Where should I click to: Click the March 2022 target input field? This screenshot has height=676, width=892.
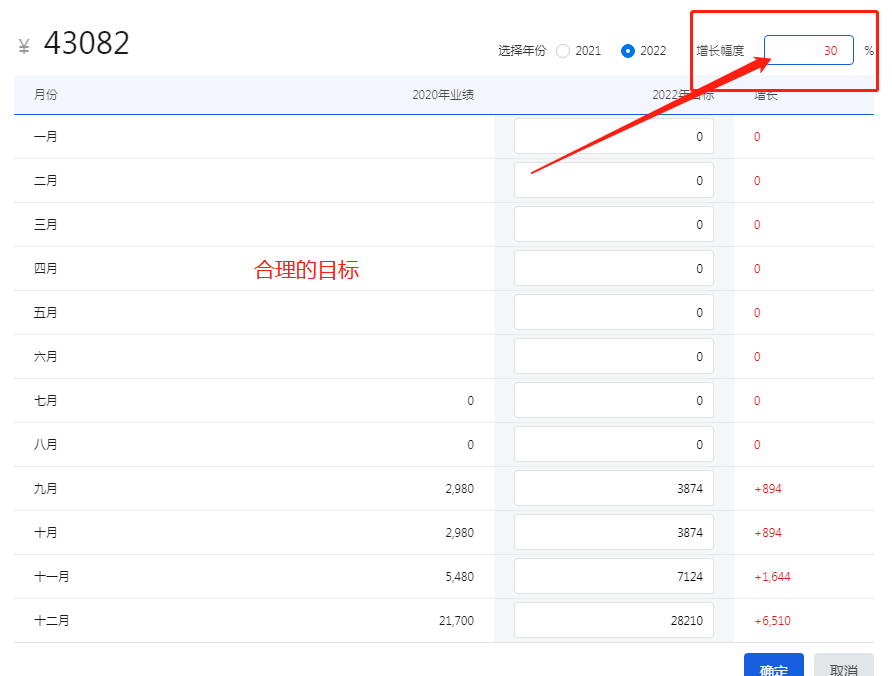click(614, 224)
